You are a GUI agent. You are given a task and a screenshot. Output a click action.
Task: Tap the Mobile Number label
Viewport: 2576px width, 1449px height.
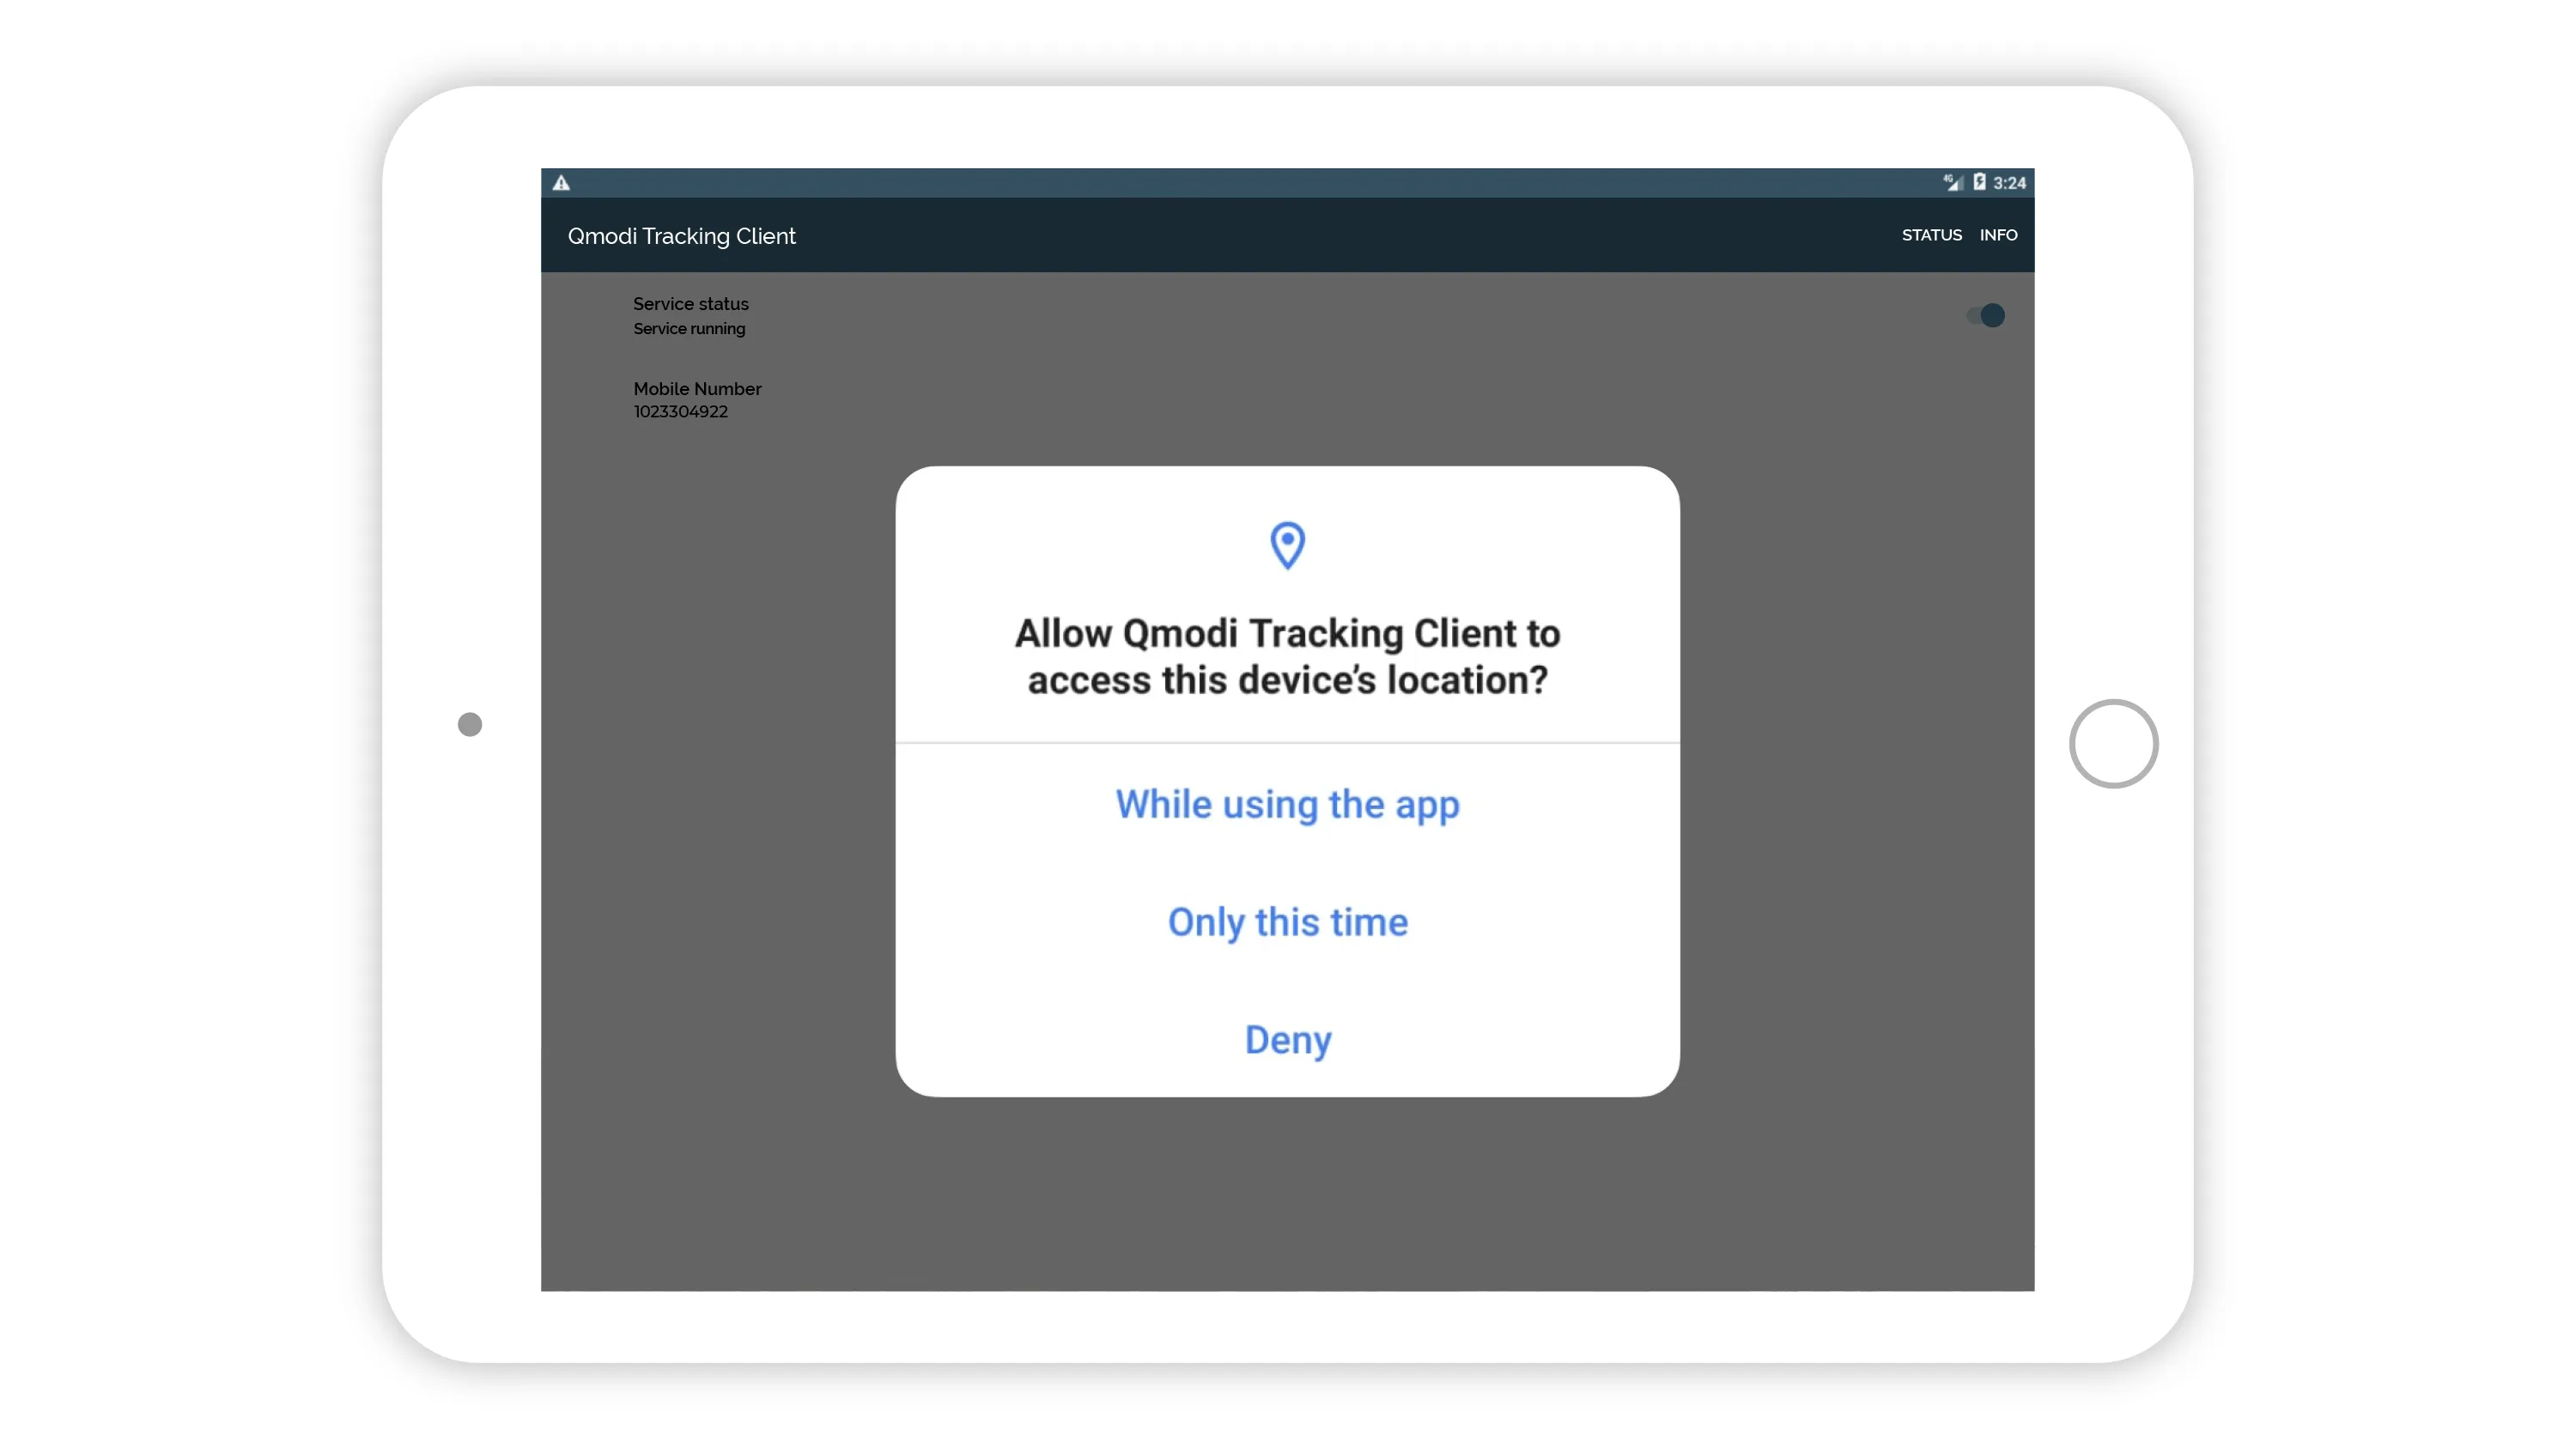[x=697, y=389]
